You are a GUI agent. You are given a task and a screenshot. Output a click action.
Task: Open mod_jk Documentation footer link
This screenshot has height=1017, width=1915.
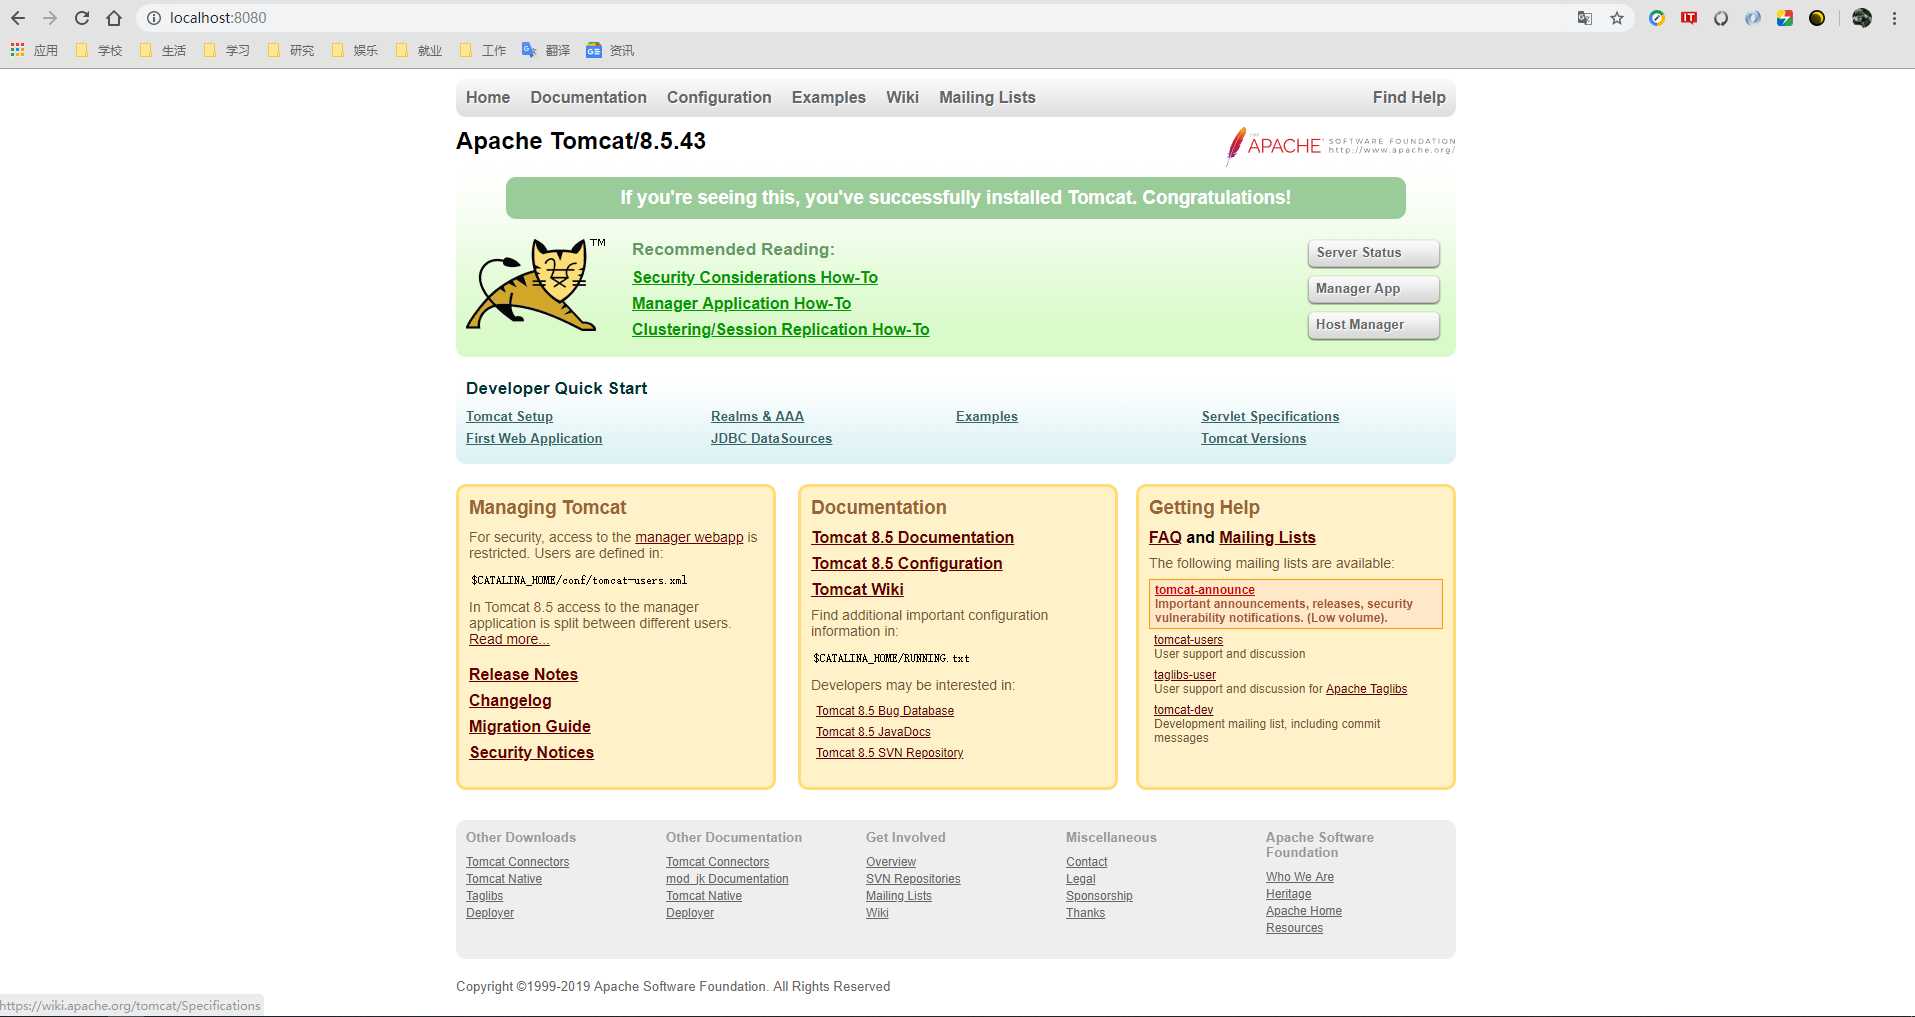[727, 879]
